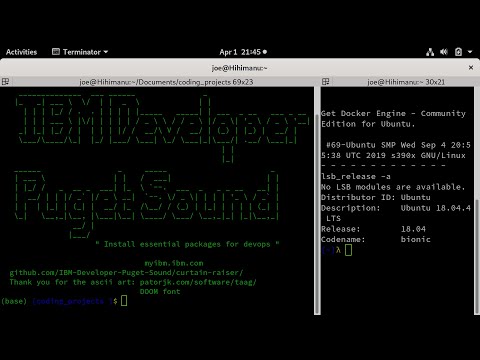Click the window title joe@Hihimanu:~
Image resolution: width=480 pixels, height=360 pixels.
(x=239, y=68)
